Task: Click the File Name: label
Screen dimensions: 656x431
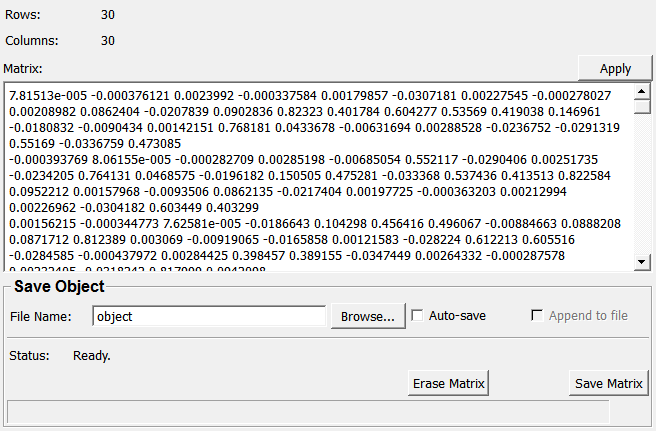Action: (x=41, y=316)
